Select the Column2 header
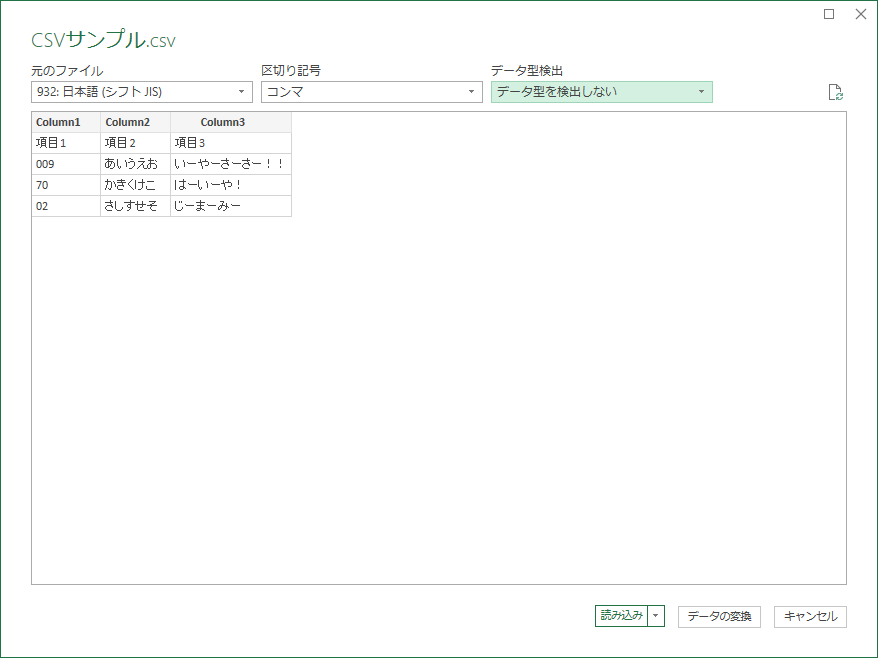Viewport: 878px width, 658px height. tap(135, 122)
